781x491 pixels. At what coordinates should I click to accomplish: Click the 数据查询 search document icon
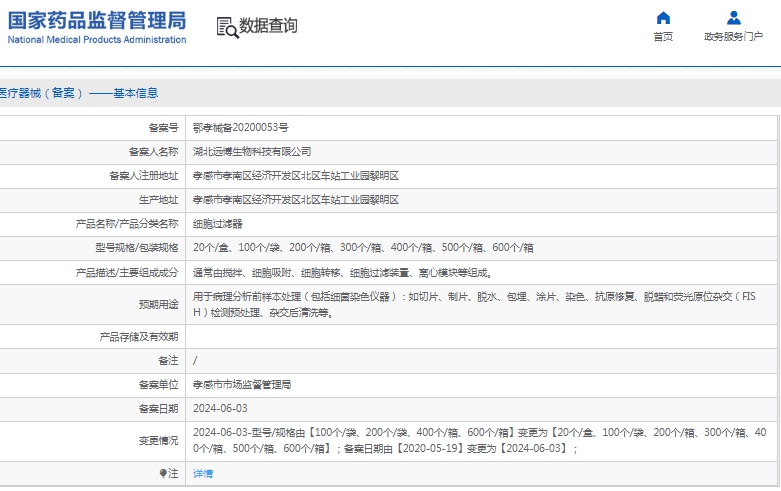click(x=227, y=27)
